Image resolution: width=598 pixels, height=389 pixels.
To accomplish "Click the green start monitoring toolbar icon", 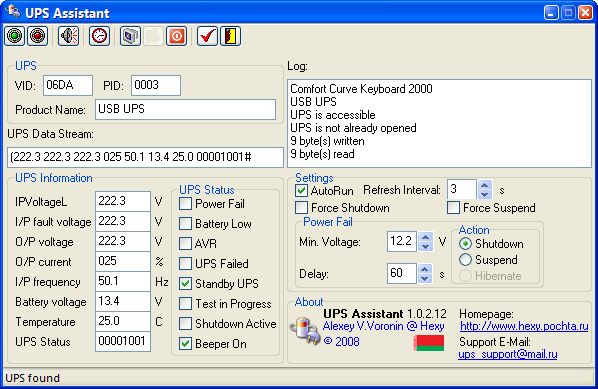I will (15, 36).
